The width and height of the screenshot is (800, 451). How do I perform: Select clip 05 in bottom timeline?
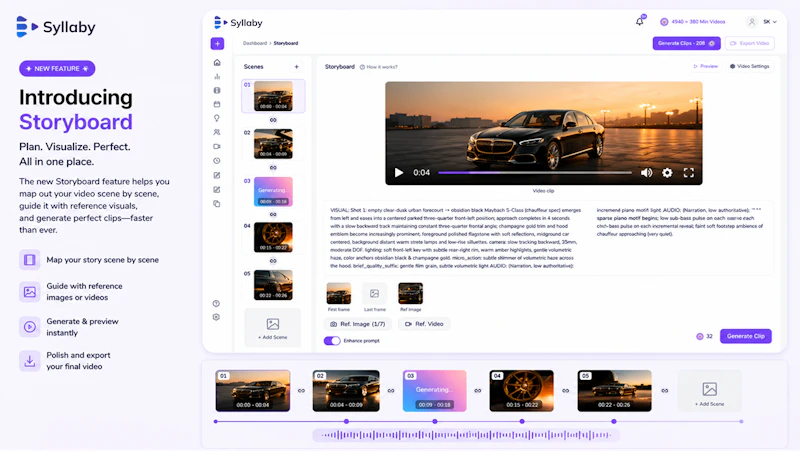coord(614,391)
